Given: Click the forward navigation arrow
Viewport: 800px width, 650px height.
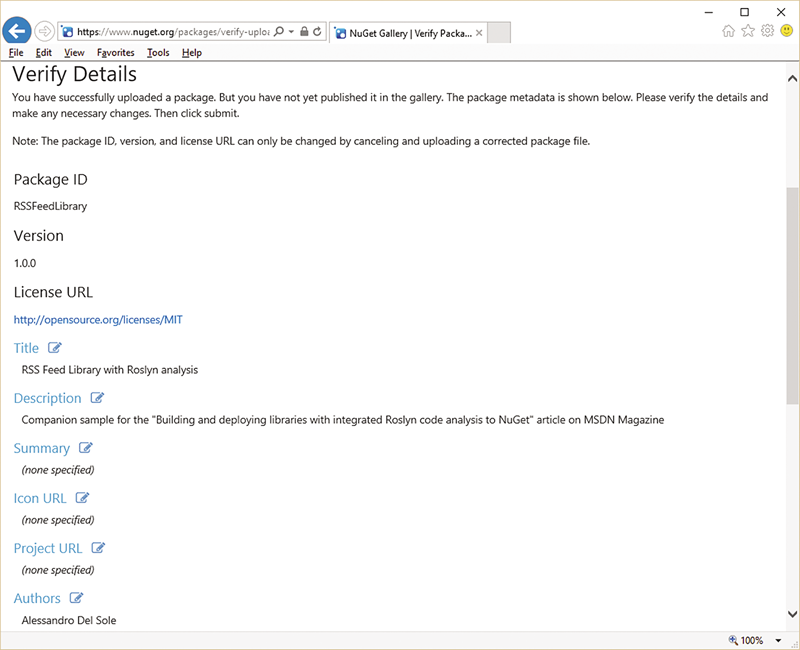Looking at the screenshot, I should 44,32.
